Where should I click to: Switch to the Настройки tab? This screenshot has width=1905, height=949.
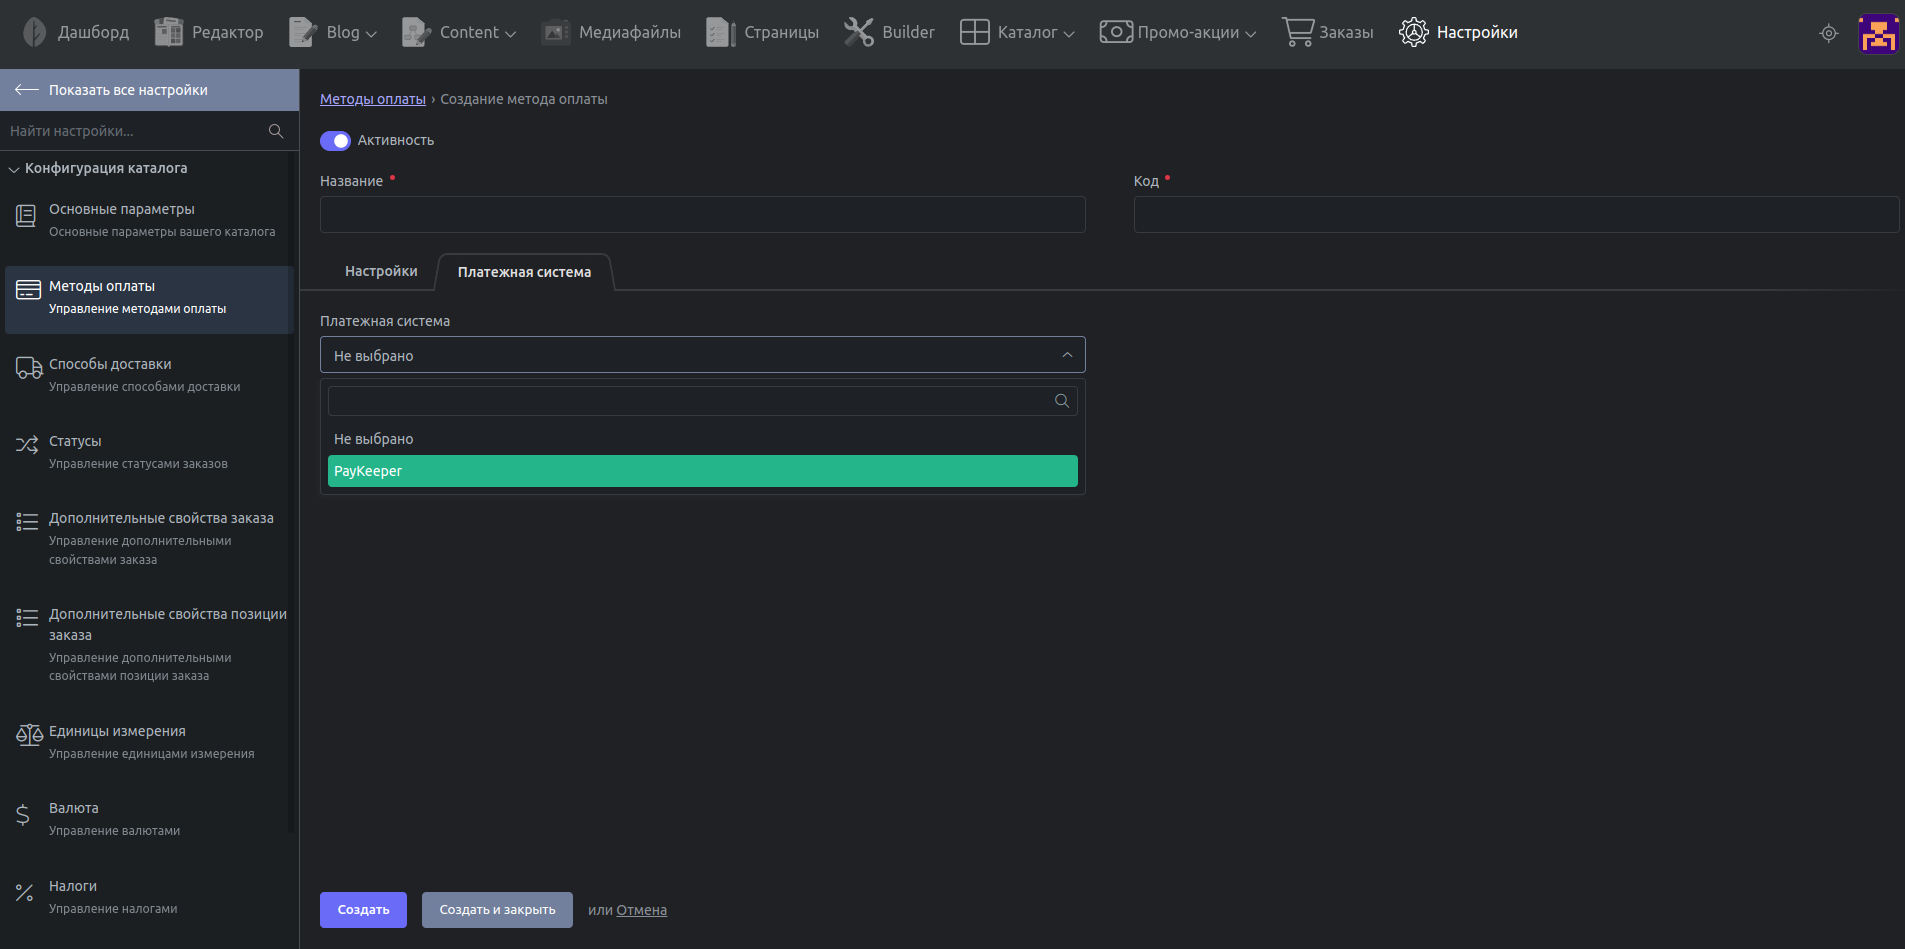pyautogui.click(x=381, y=272)
